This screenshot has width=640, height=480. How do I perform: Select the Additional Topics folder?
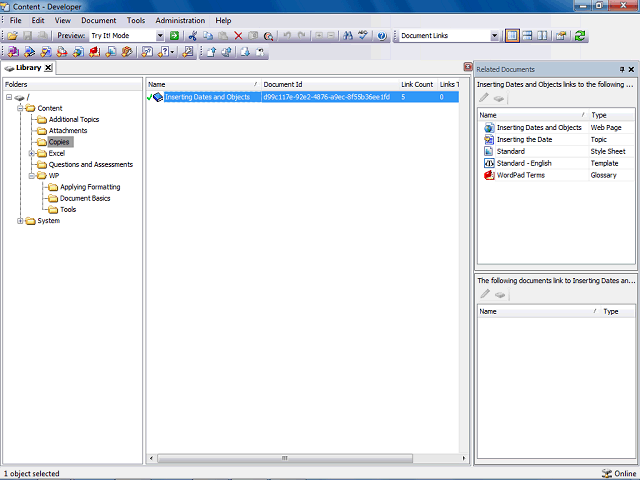click(74, 120)
